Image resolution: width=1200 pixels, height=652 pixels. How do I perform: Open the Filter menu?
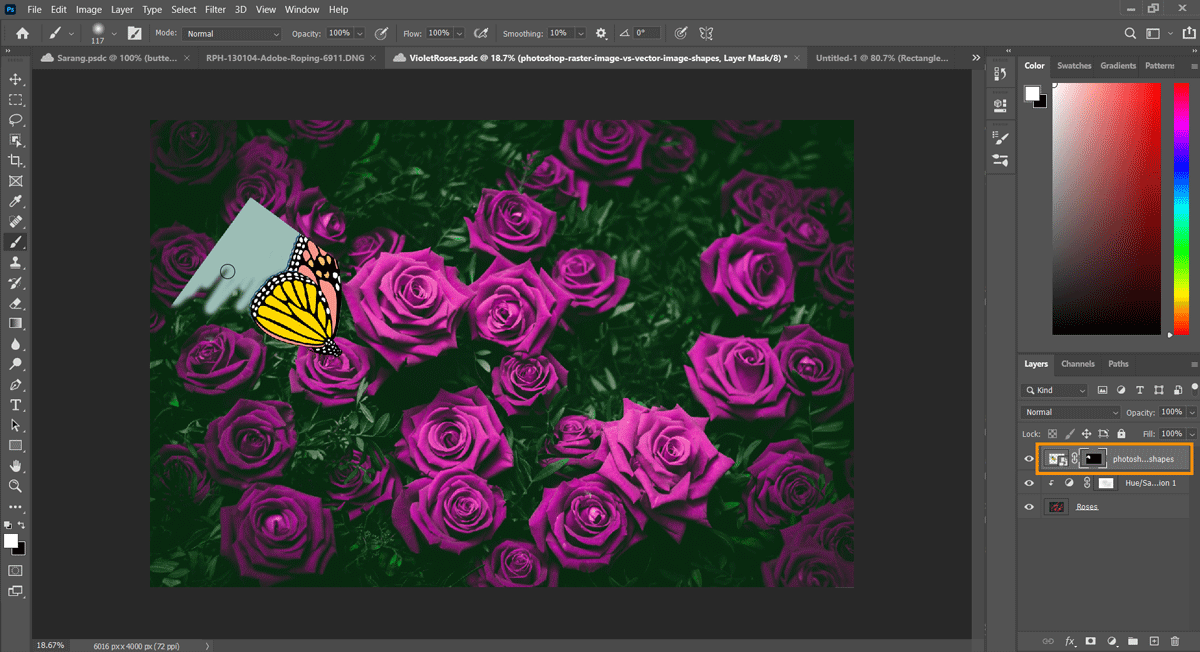coord(215,9)
